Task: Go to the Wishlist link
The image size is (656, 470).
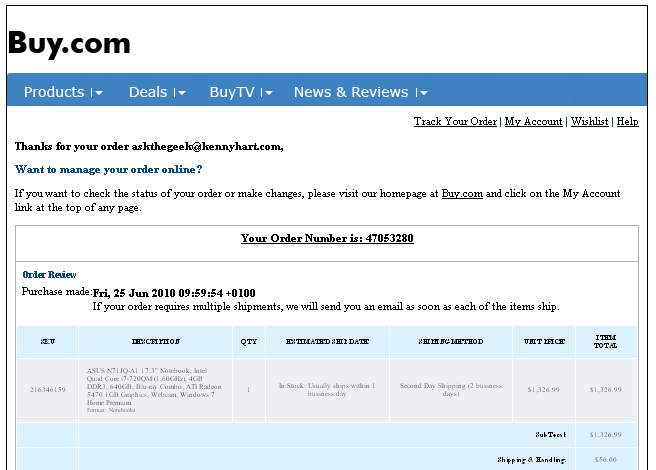Action: 589,121
